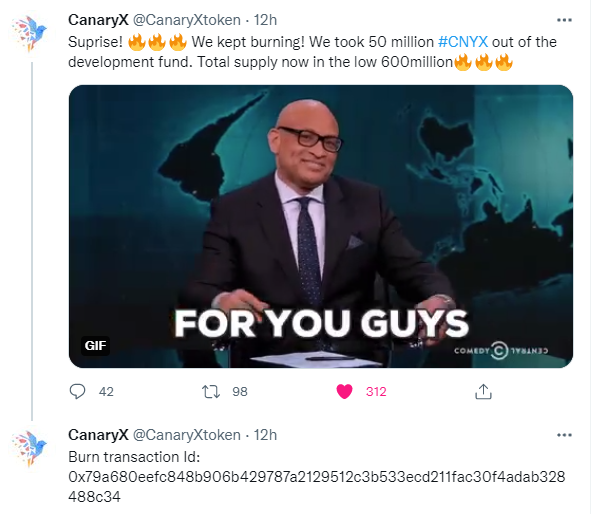Click the CanaryX avatar on second tweet
This screenshot has width=591, height=514.
[x=29, y=448]
